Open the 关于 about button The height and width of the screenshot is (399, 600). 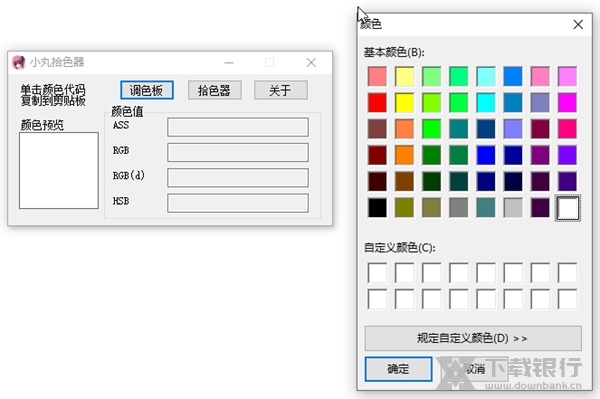coord(280,90)
